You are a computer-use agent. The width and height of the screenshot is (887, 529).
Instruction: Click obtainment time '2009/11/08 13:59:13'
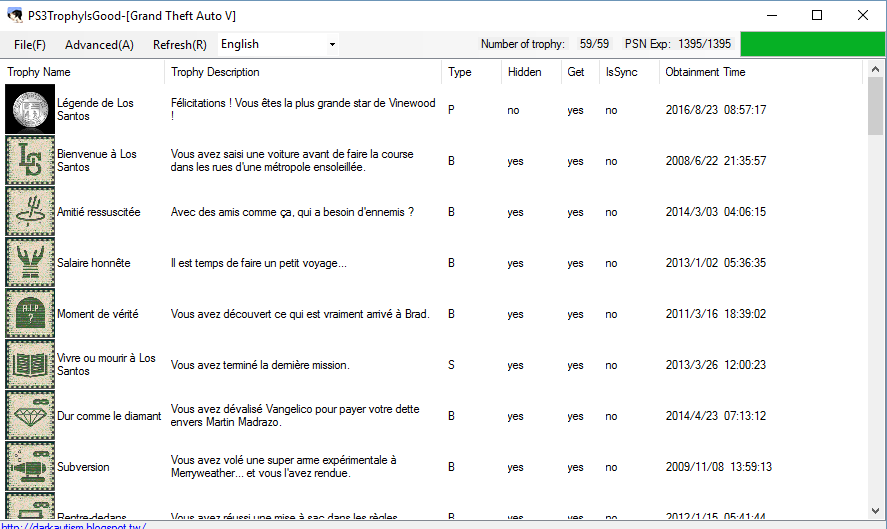(718, 467)
